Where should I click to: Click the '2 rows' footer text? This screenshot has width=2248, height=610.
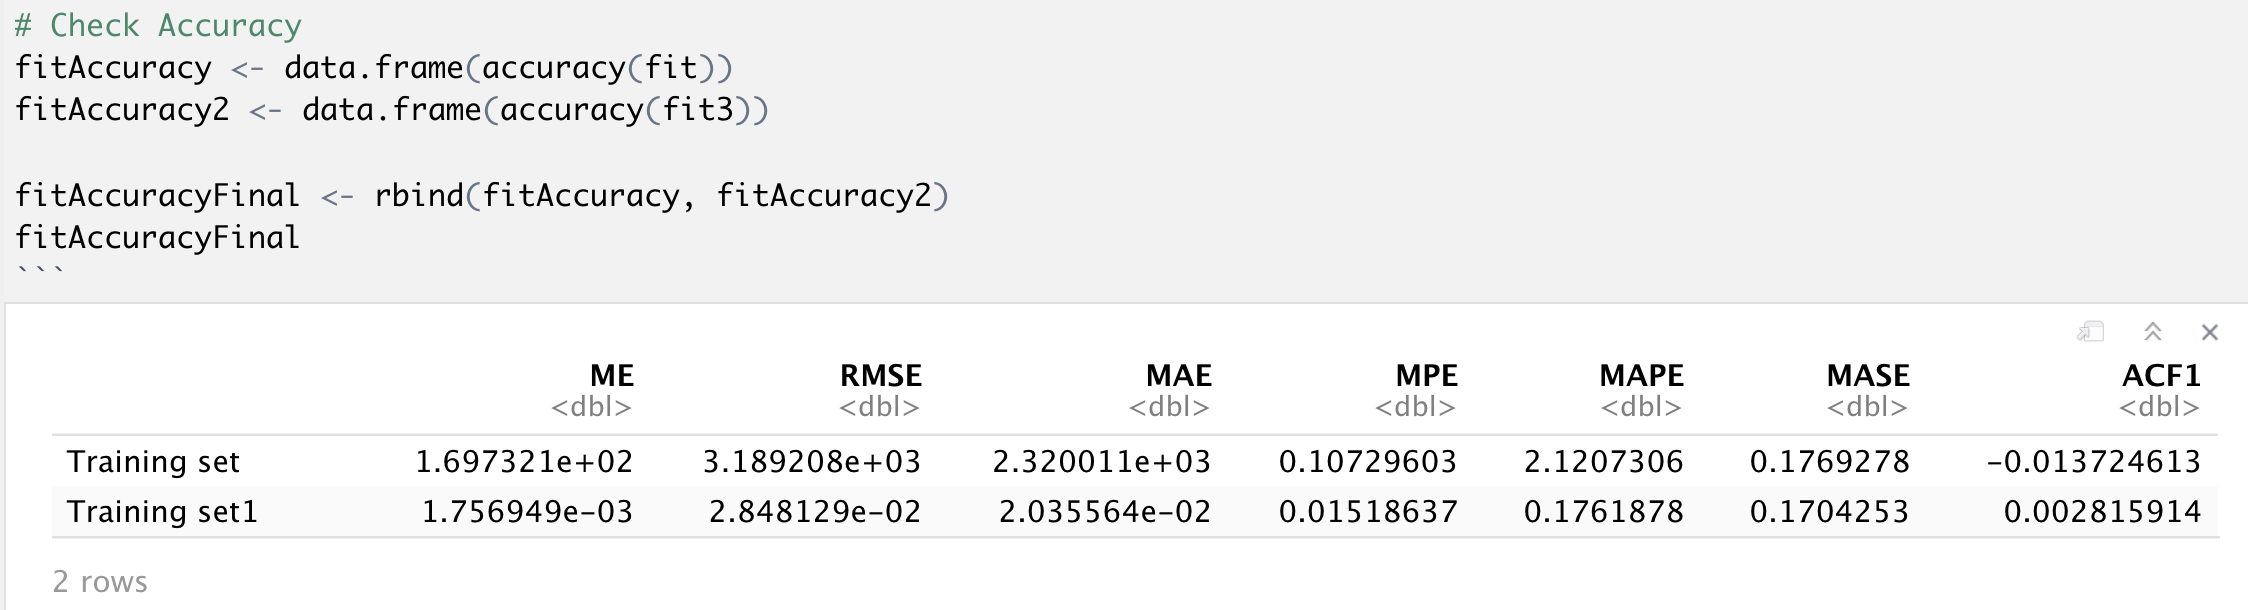click(100, 582)
